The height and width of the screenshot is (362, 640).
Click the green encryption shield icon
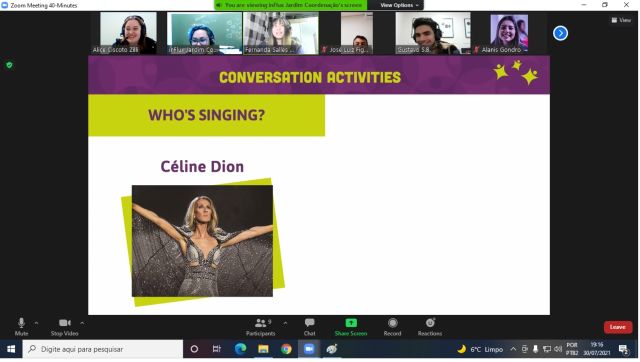[x=9, y=65]
